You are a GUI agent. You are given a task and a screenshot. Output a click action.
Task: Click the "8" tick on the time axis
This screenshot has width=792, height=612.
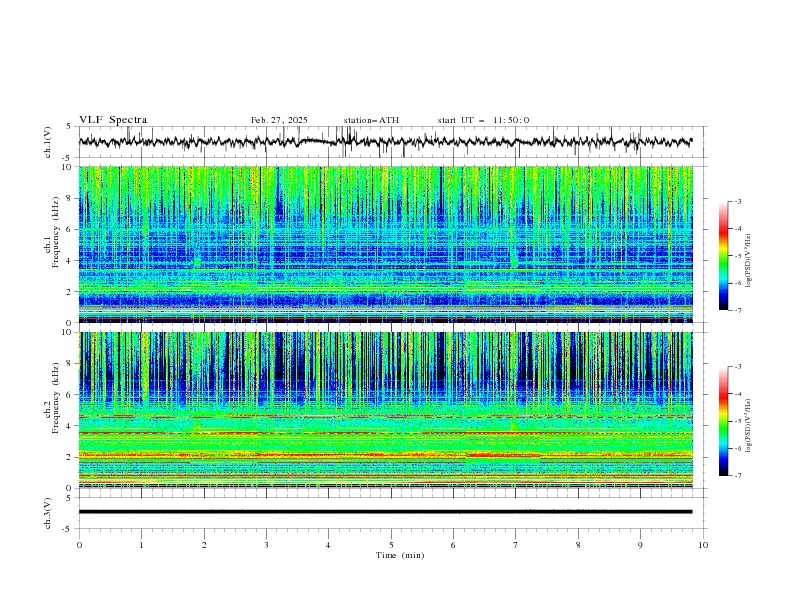tap(578, 545)
